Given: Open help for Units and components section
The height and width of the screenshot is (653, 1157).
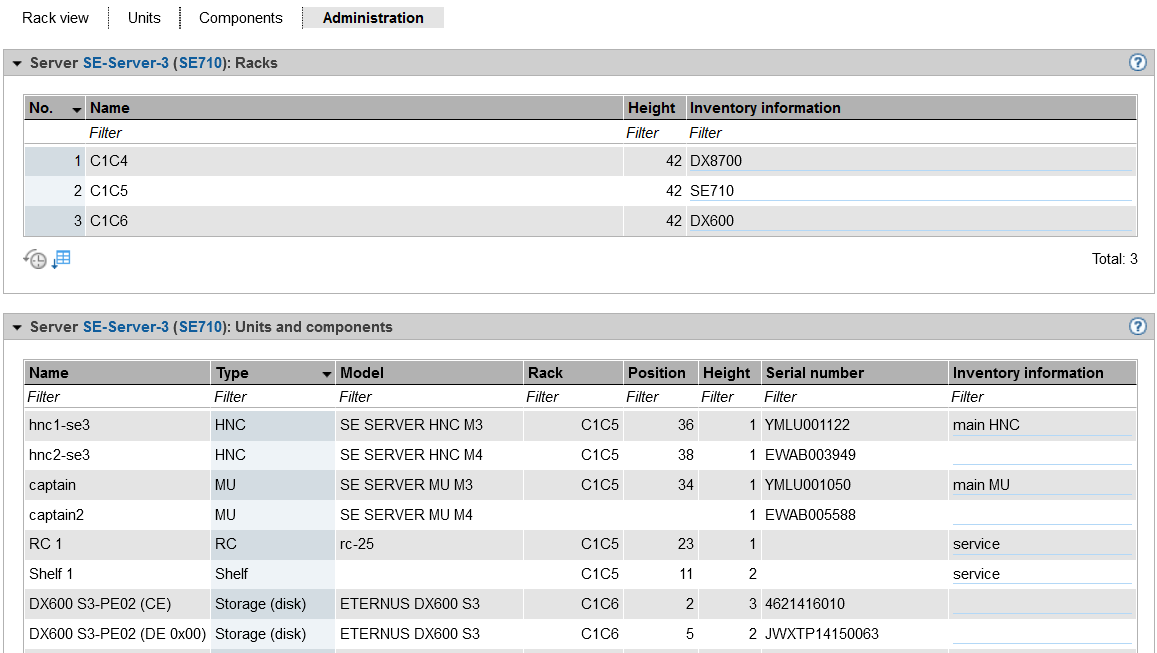Looking at the screenshot, I should pos(1137,326).
